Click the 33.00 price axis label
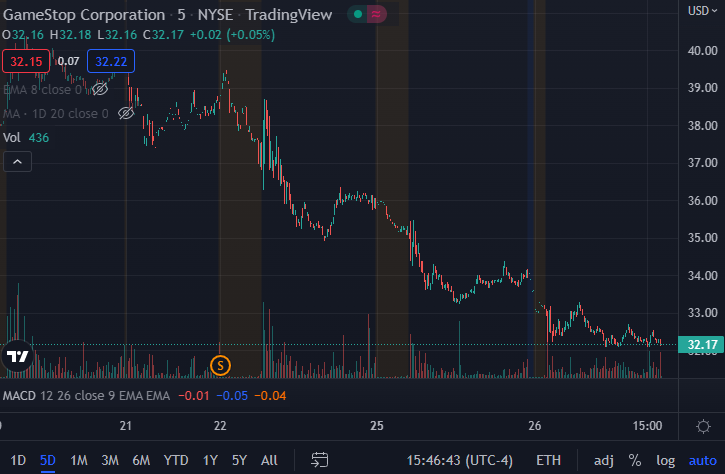The image size is (725, 474). coord(702,313)
